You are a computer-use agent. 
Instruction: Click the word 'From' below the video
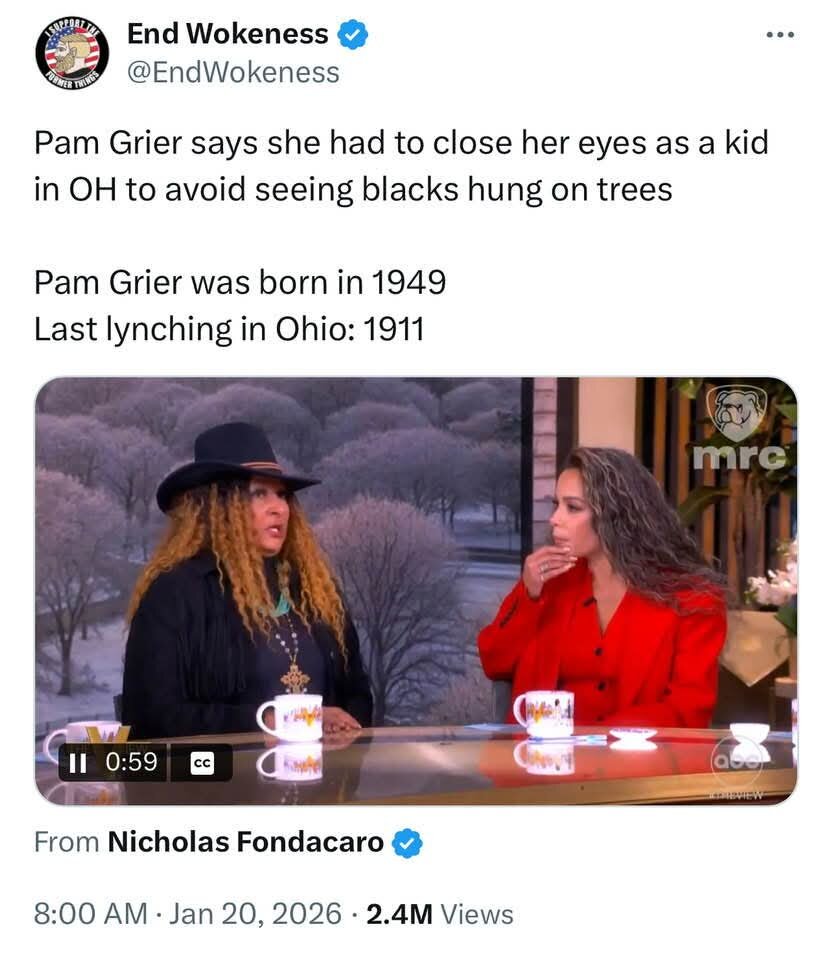[66, 842]
